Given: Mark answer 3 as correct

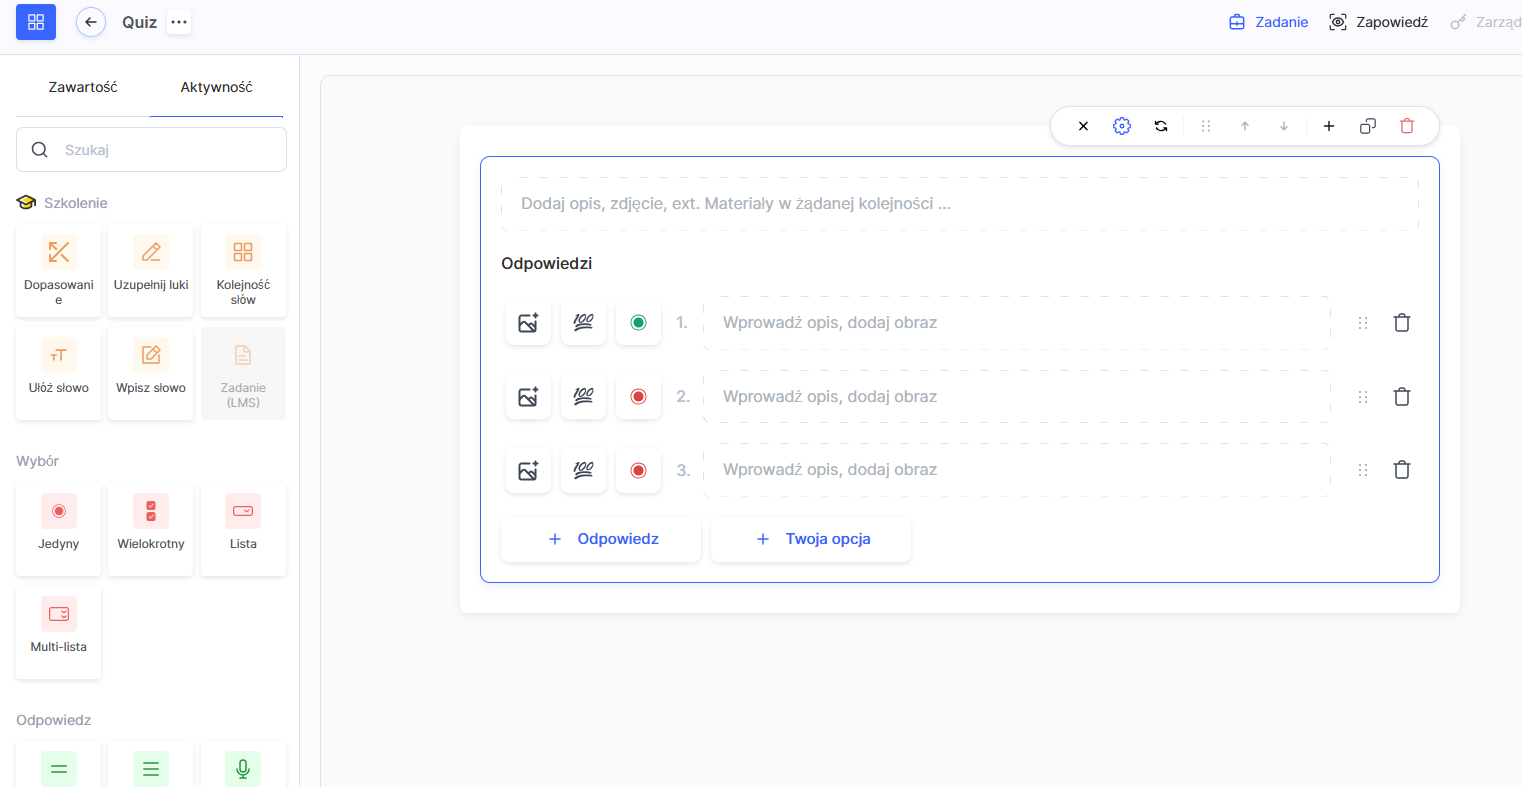Looking at the screenshot, I should (638, 470).
